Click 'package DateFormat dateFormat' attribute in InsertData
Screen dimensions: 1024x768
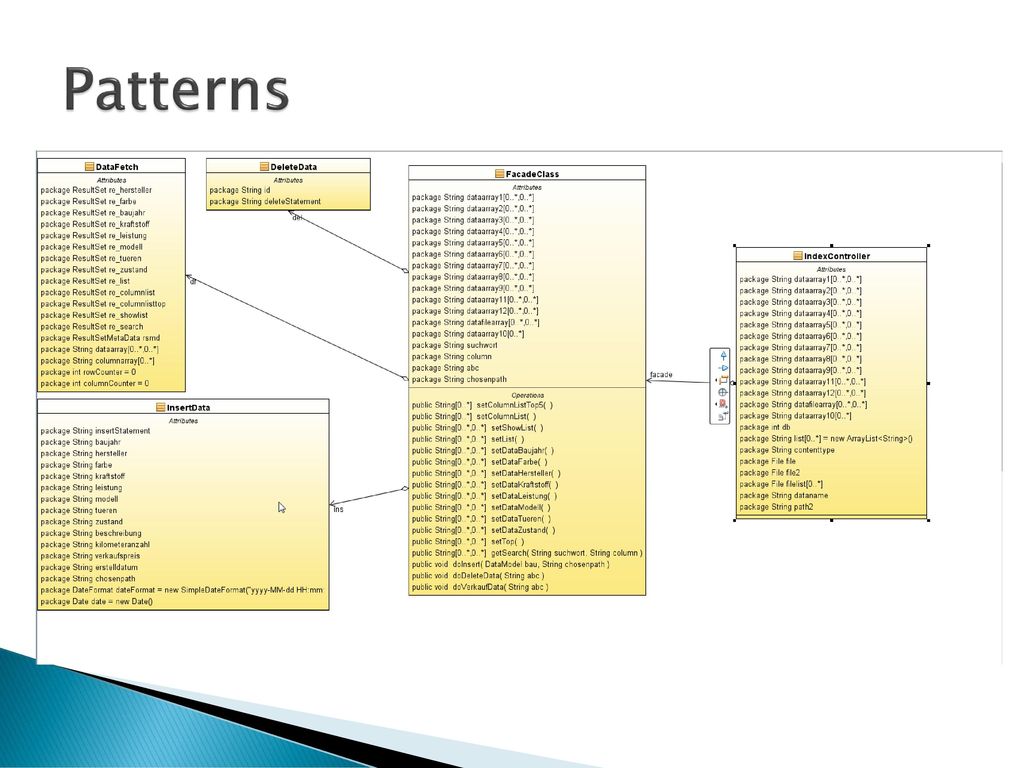click(182, 590)
